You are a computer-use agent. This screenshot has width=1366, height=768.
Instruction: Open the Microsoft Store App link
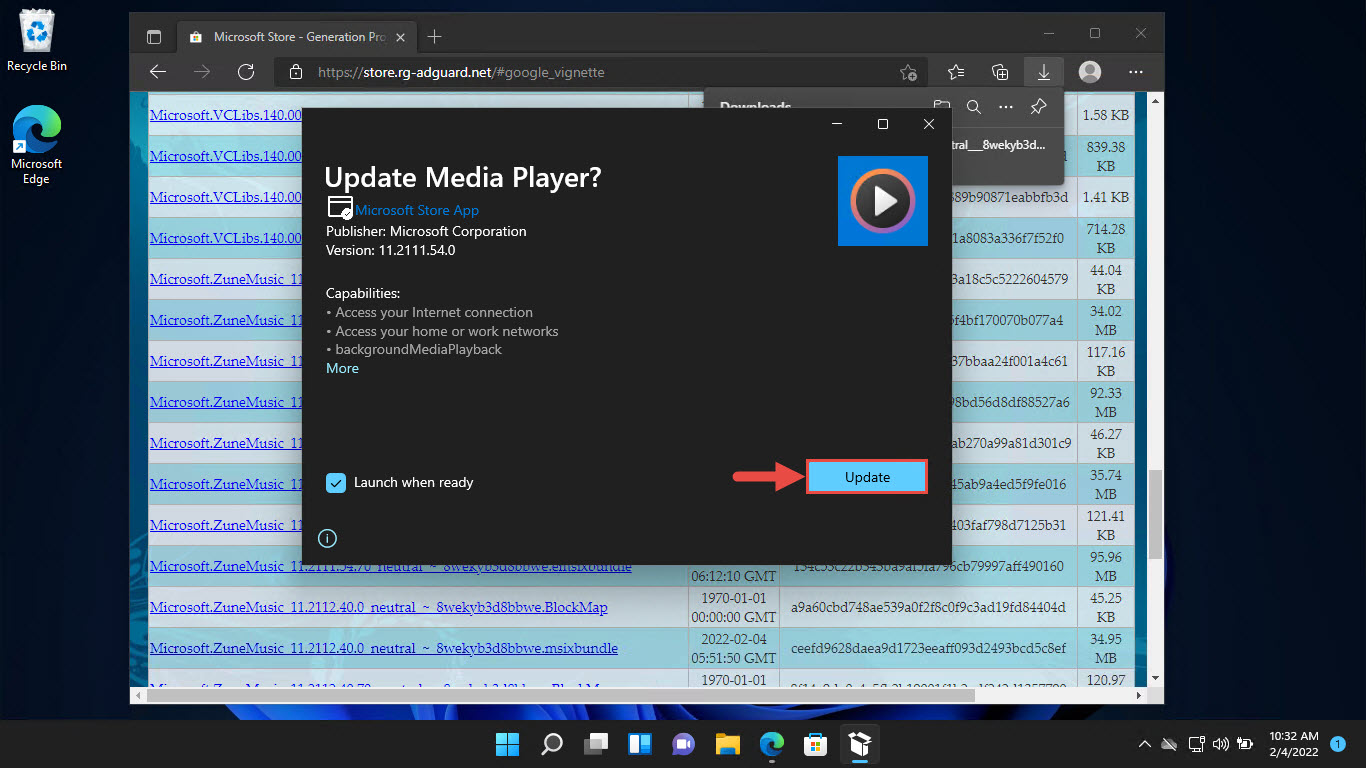417,210
